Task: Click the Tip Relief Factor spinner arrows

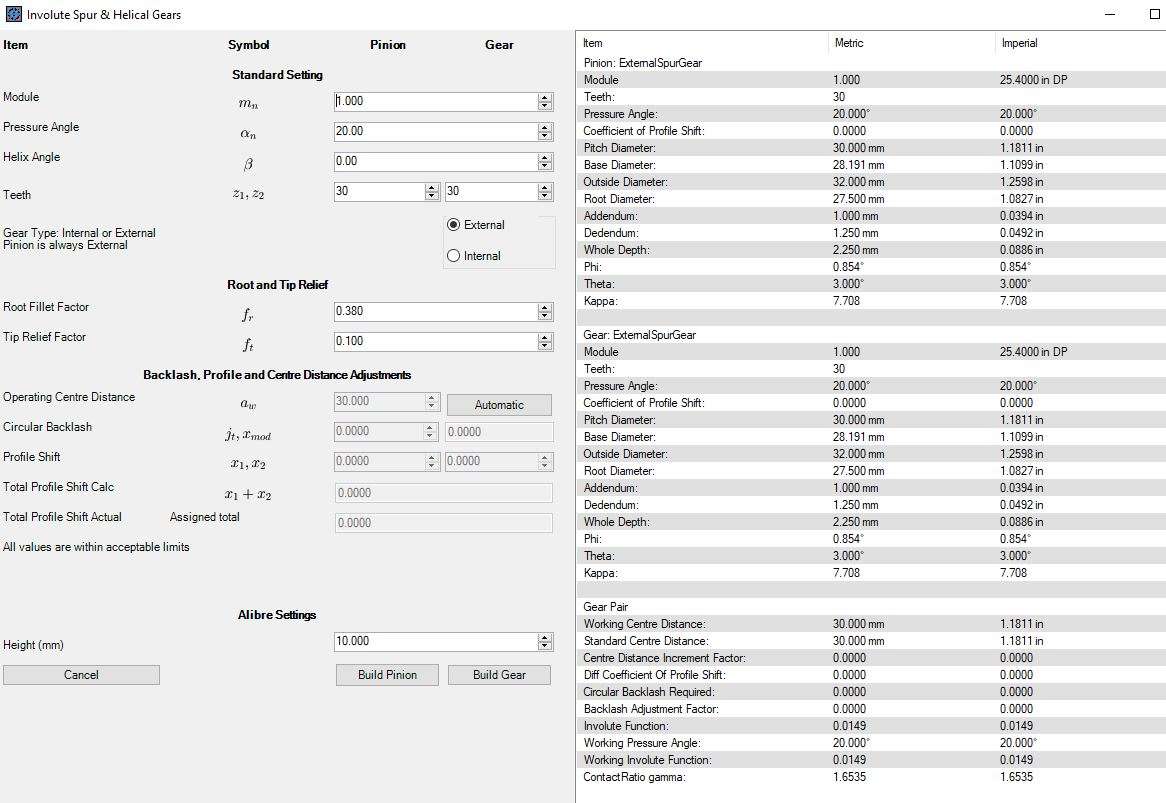Action: point(545,341)
